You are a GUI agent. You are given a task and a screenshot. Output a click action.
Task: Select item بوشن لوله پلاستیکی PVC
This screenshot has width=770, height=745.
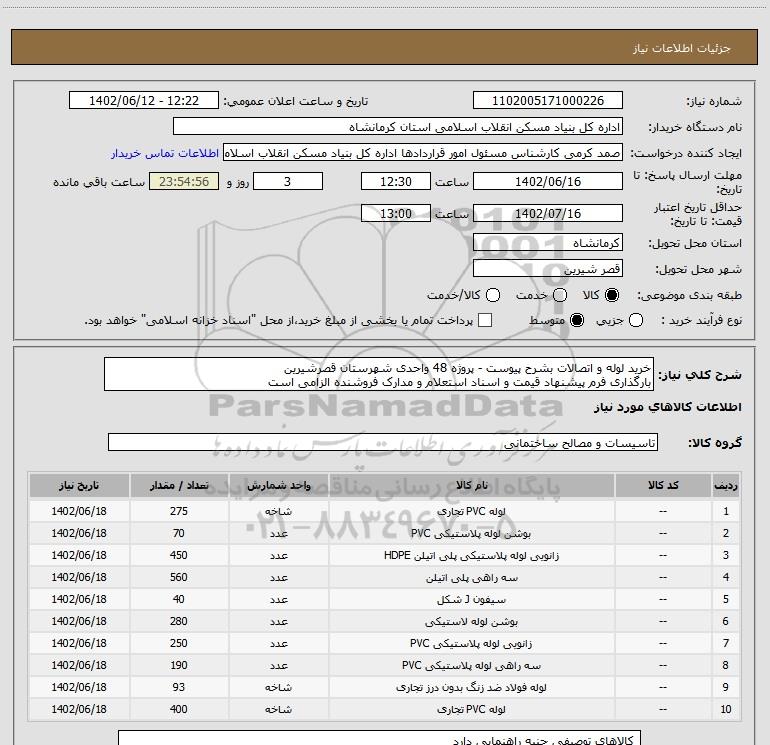tap(471, 533)
